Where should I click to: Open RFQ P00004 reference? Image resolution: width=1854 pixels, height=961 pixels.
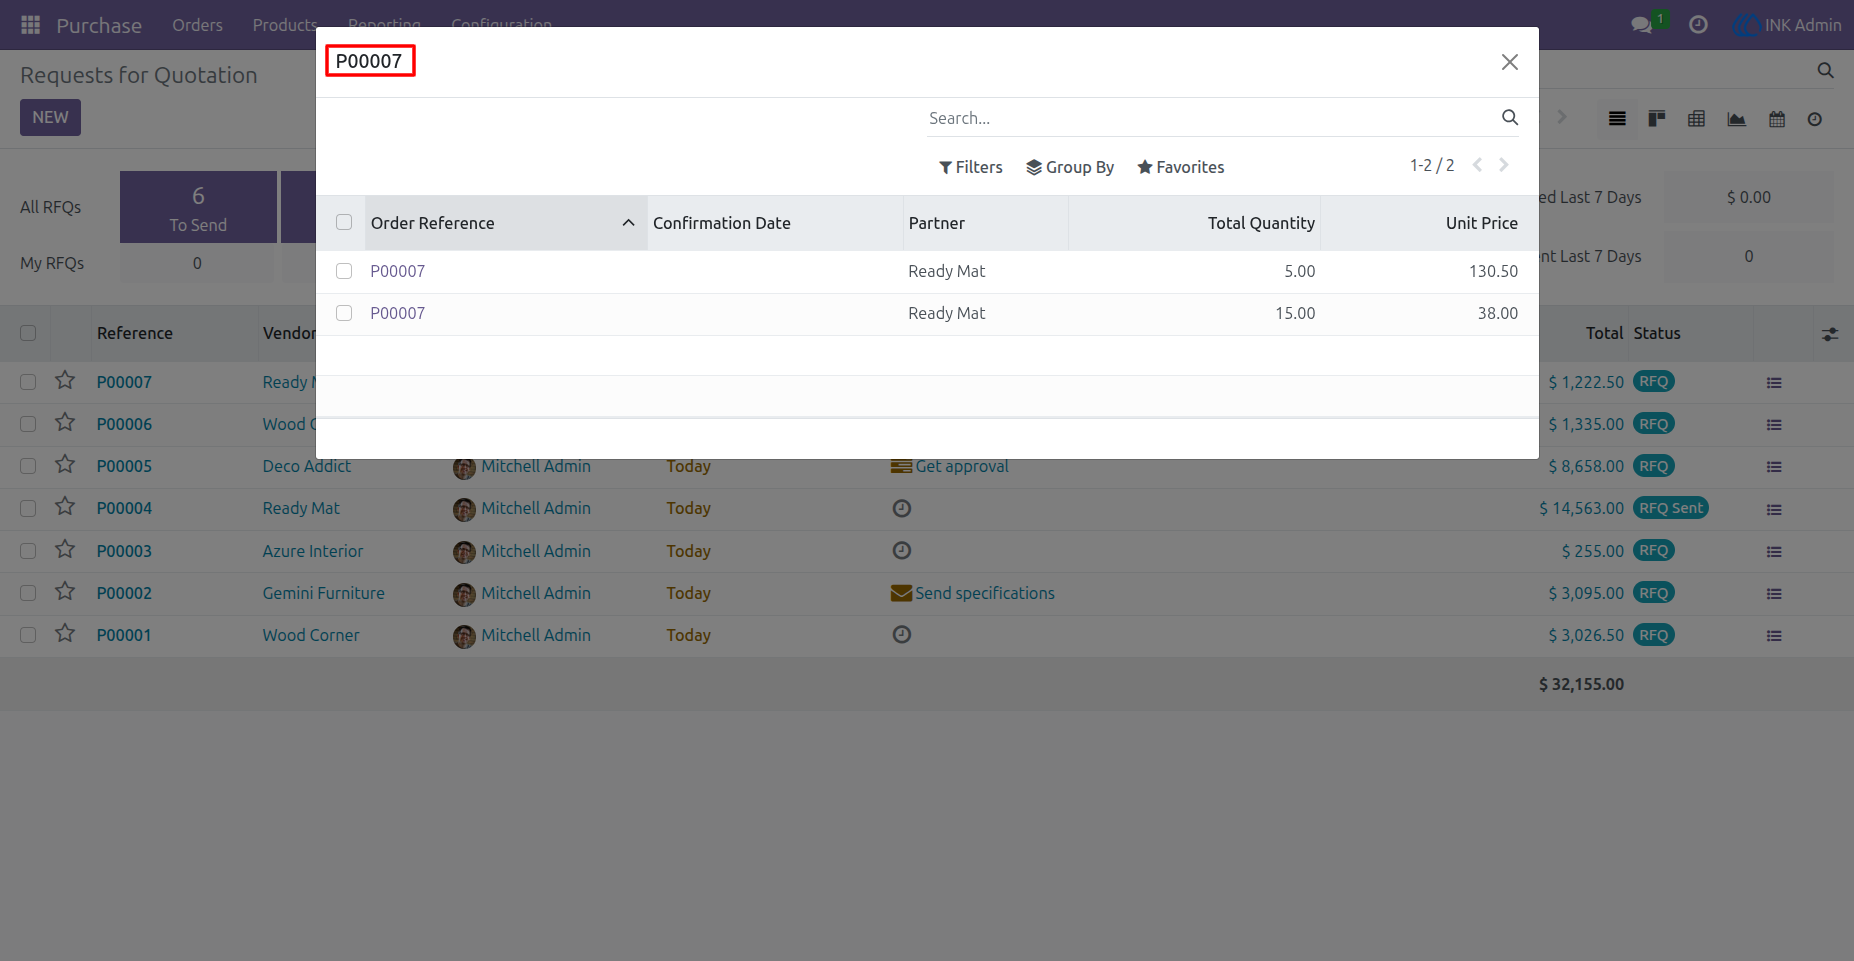(x=124, y=508)
